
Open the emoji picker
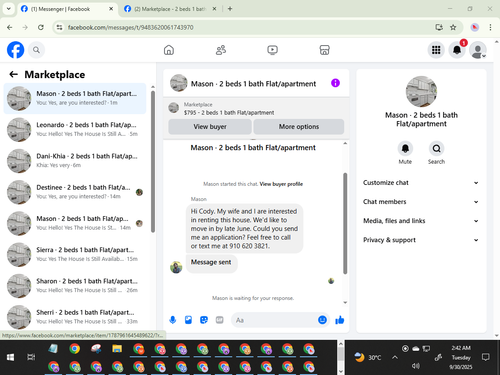(322, 320)
